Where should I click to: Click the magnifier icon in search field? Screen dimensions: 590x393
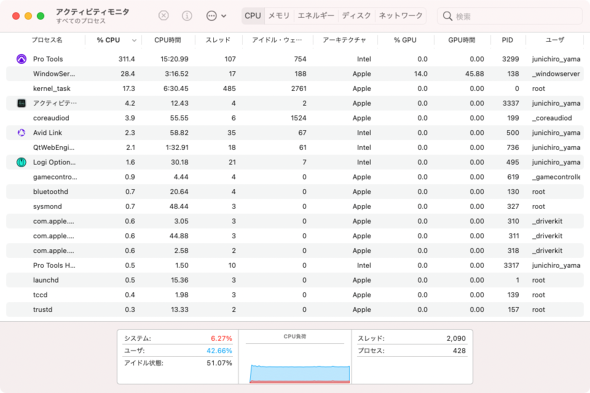(447, 16)
